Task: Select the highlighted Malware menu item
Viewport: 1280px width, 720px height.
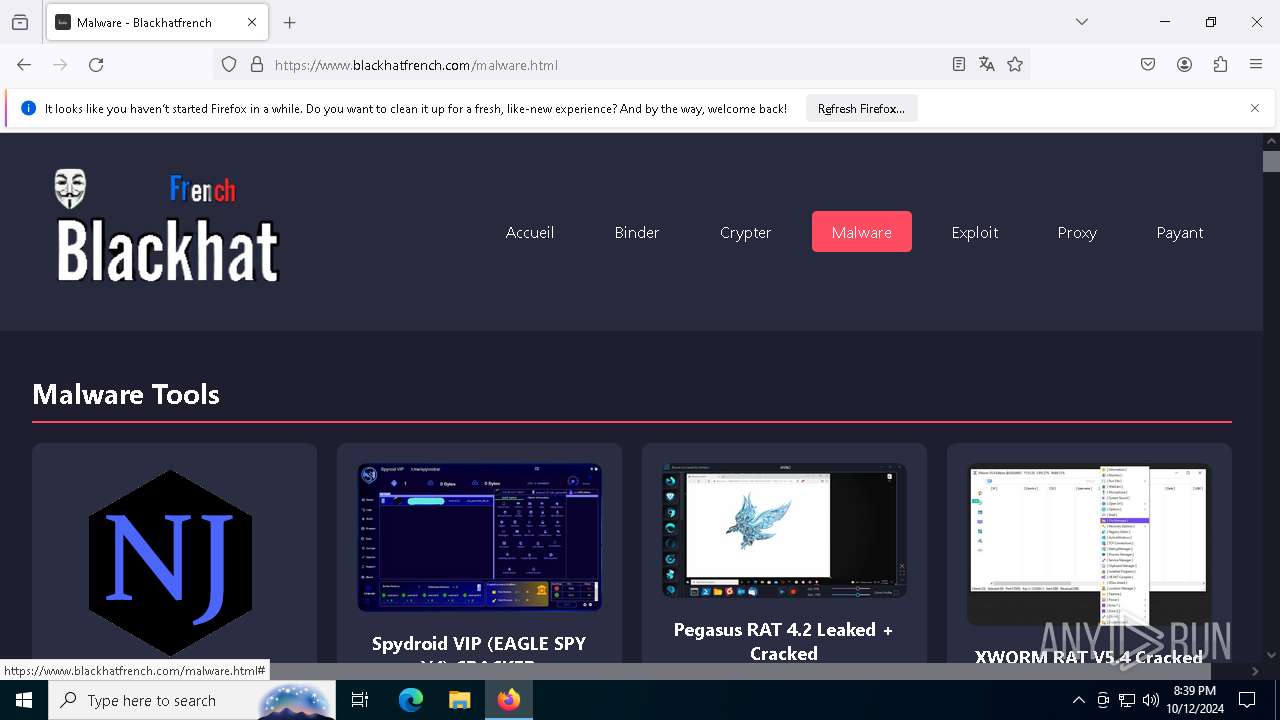Action: click(862, 232)
